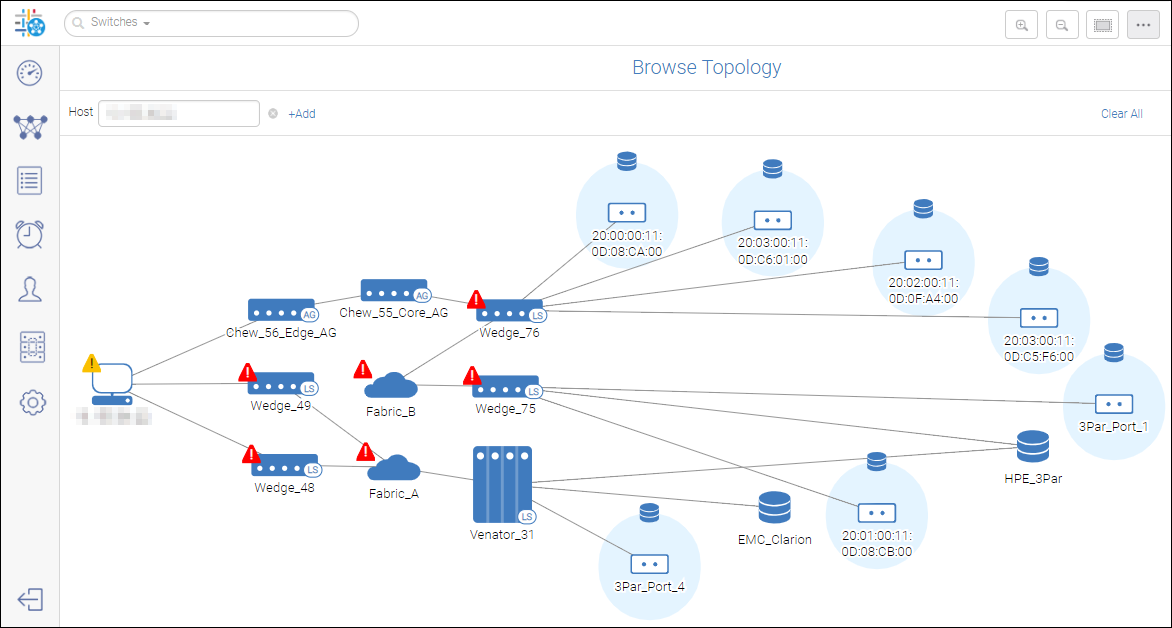
Task: Click the zoom out magnifier button
Action: 1062,26
